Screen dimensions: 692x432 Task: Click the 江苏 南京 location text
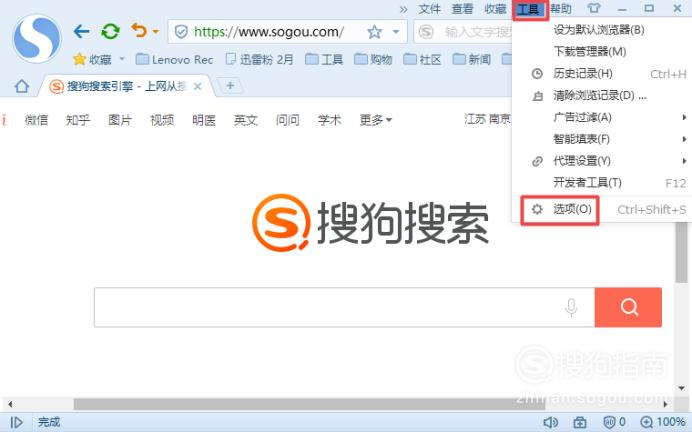tap(487, 119)
